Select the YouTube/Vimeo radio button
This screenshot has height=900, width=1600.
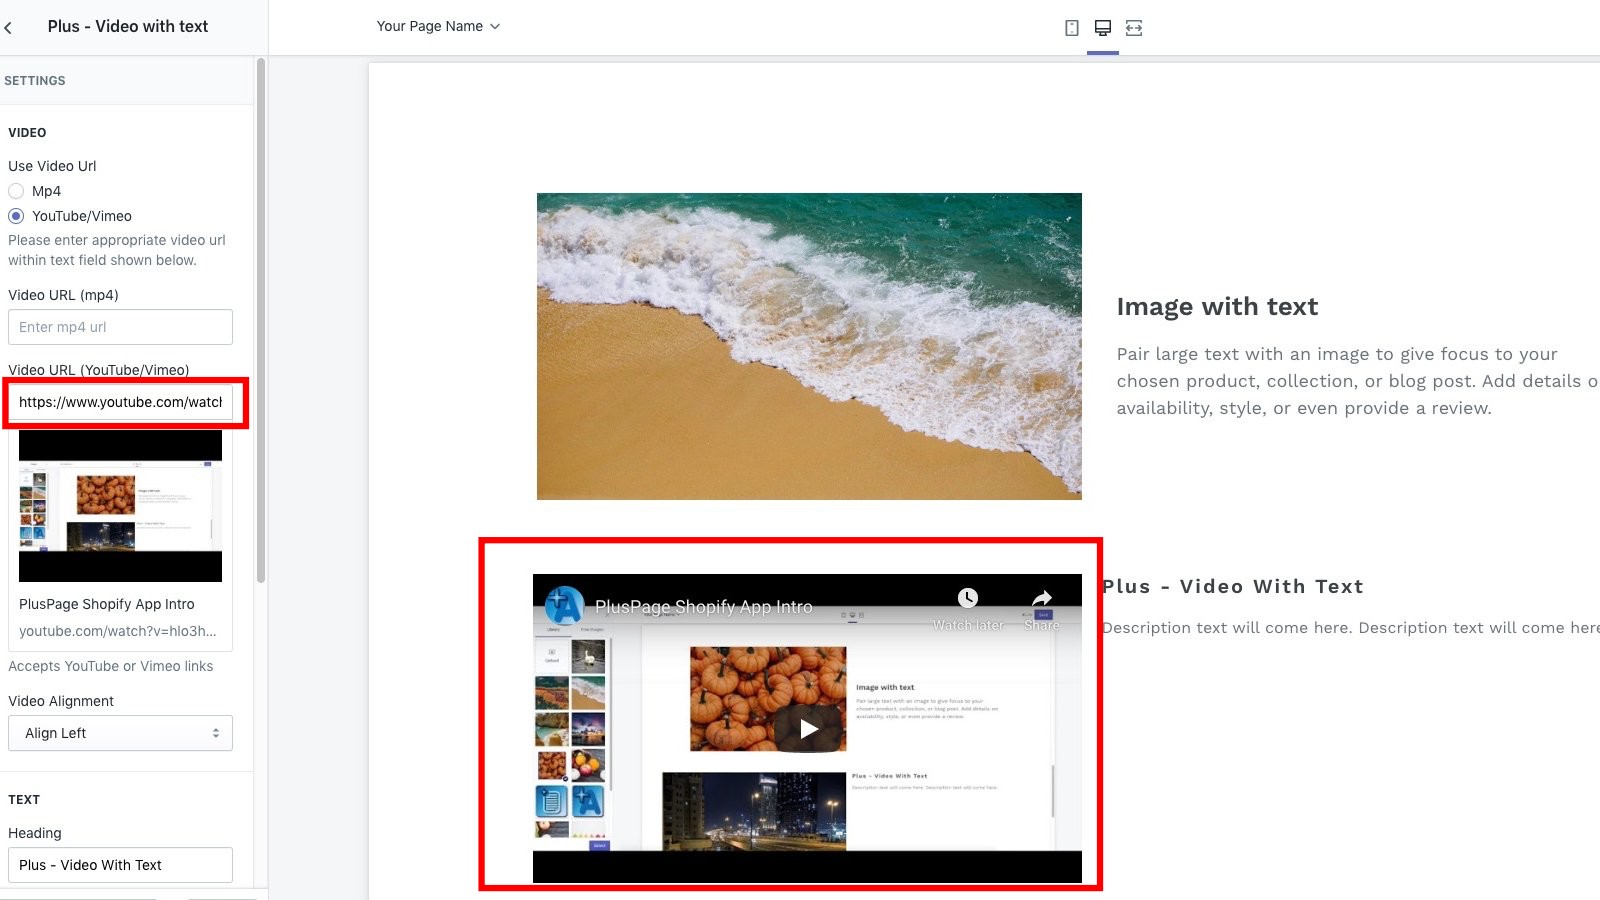click(16, 216)
